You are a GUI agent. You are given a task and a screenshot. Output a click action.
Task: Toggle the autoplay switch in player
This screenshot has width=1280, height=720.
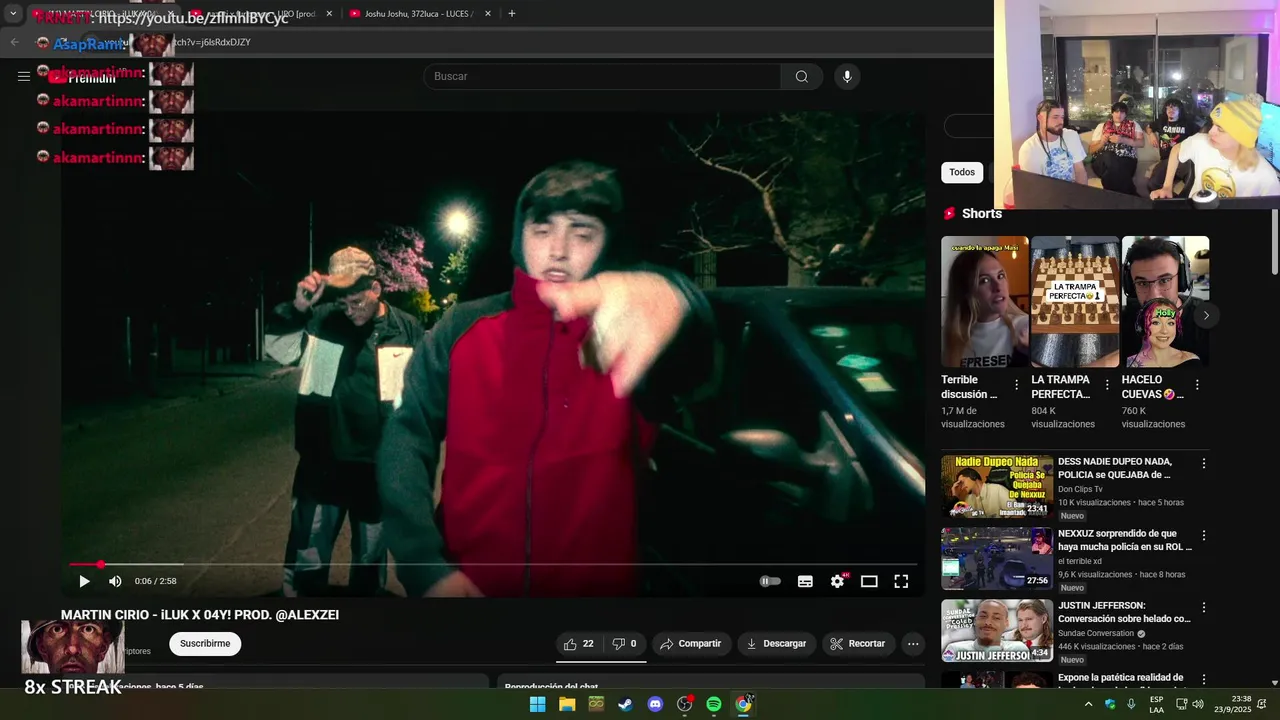click(770, 581)
